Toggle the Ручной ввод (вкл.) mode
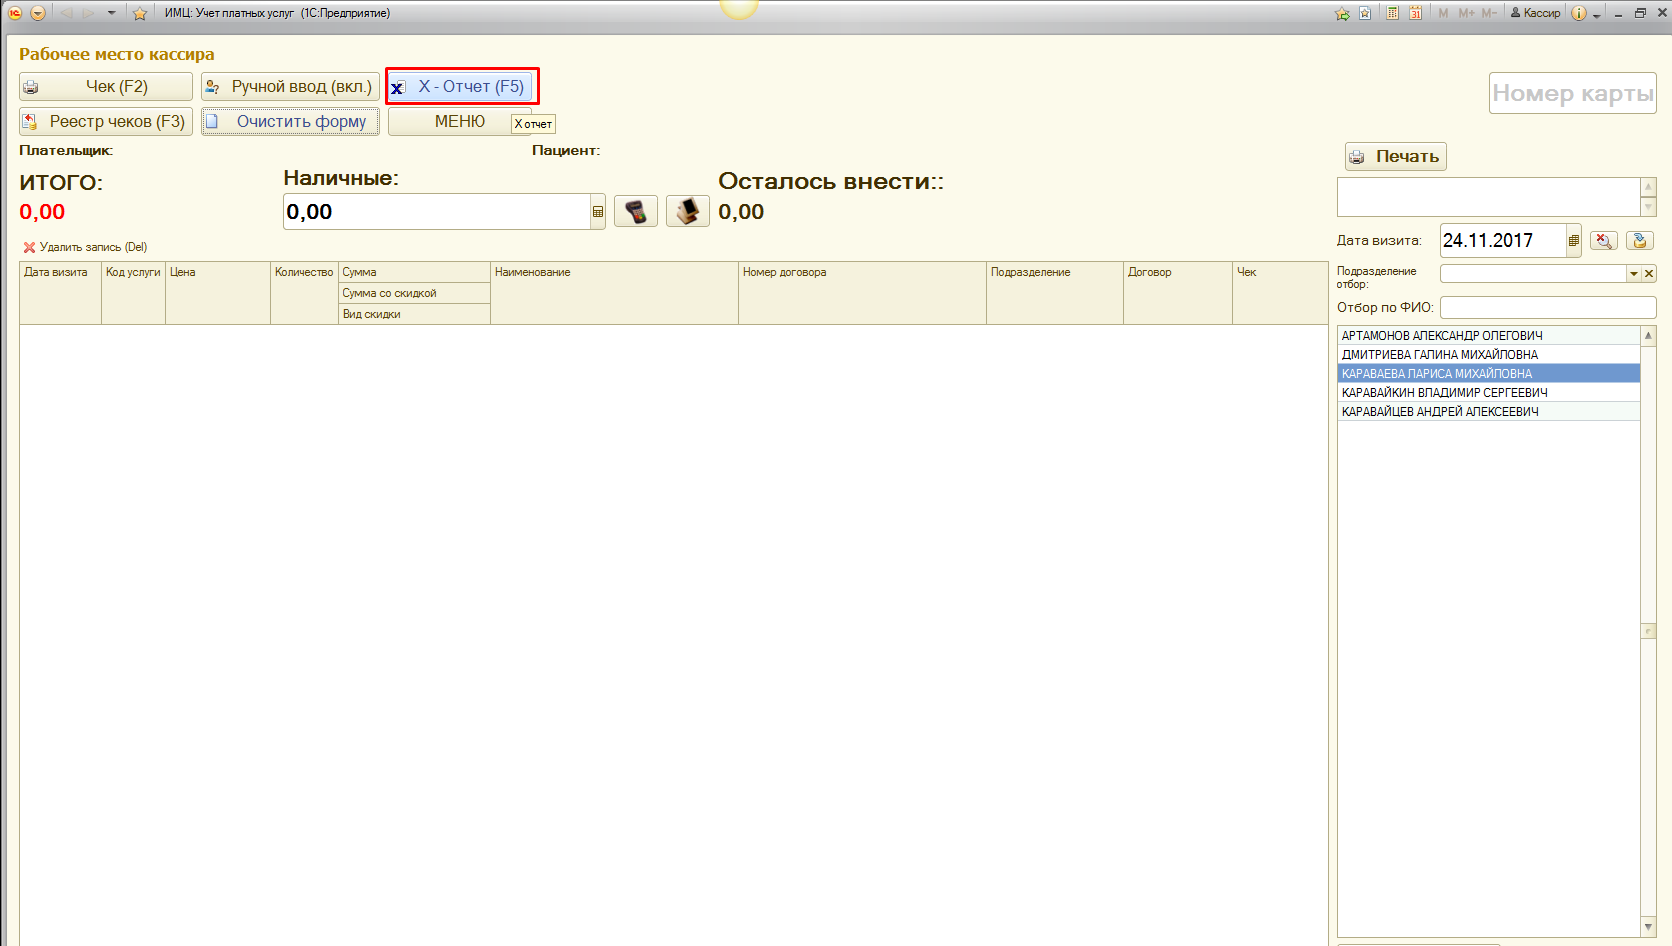The width and height of the screenshot is (1672, 946). (290, 87)
